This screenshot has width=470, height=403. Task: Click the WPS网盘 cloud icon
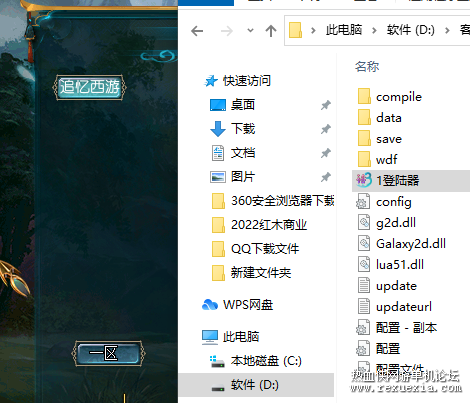pos(210,305)
